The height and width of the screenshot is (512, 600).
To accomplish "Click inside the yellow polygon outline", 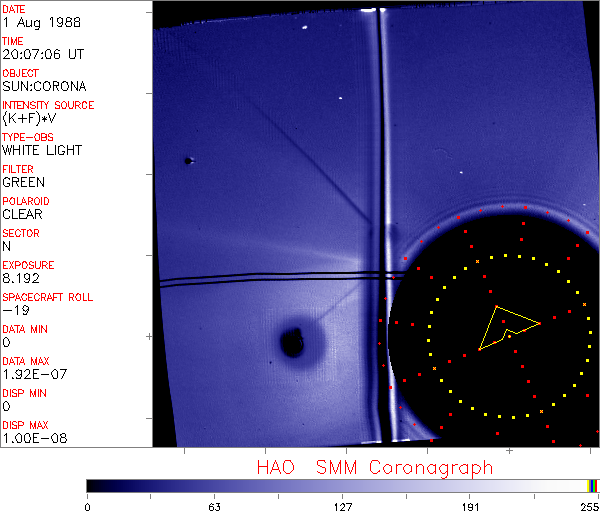I will click(498, 324).
